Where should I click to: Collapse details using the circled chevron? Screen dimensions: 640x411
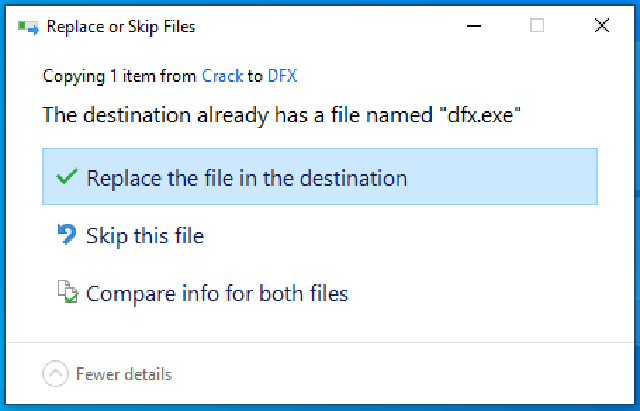pos(56,374)
